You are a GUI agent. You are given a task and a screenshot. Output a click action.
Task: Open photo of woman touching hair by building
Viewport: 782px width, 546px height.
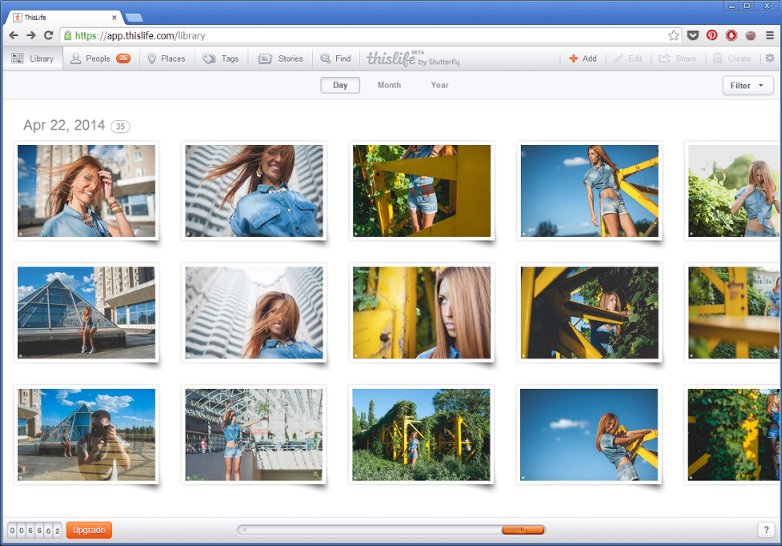point(86,190)
